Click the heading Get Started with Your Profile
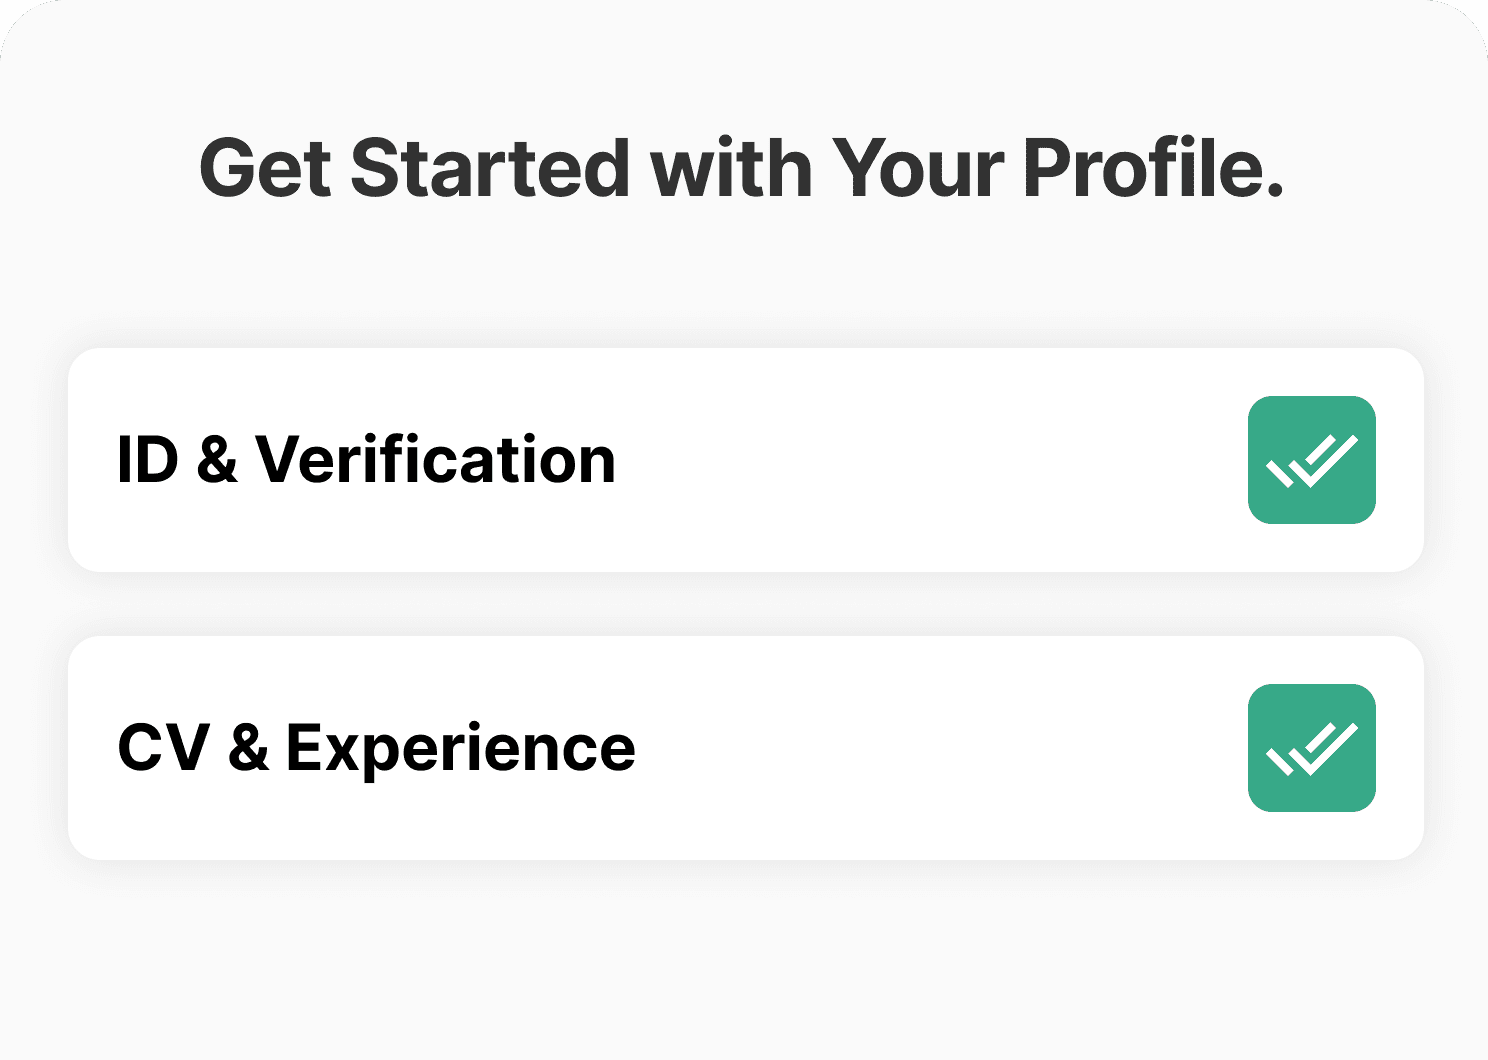This screenshot has height=1060, width=1488. [x=744, y=168]
